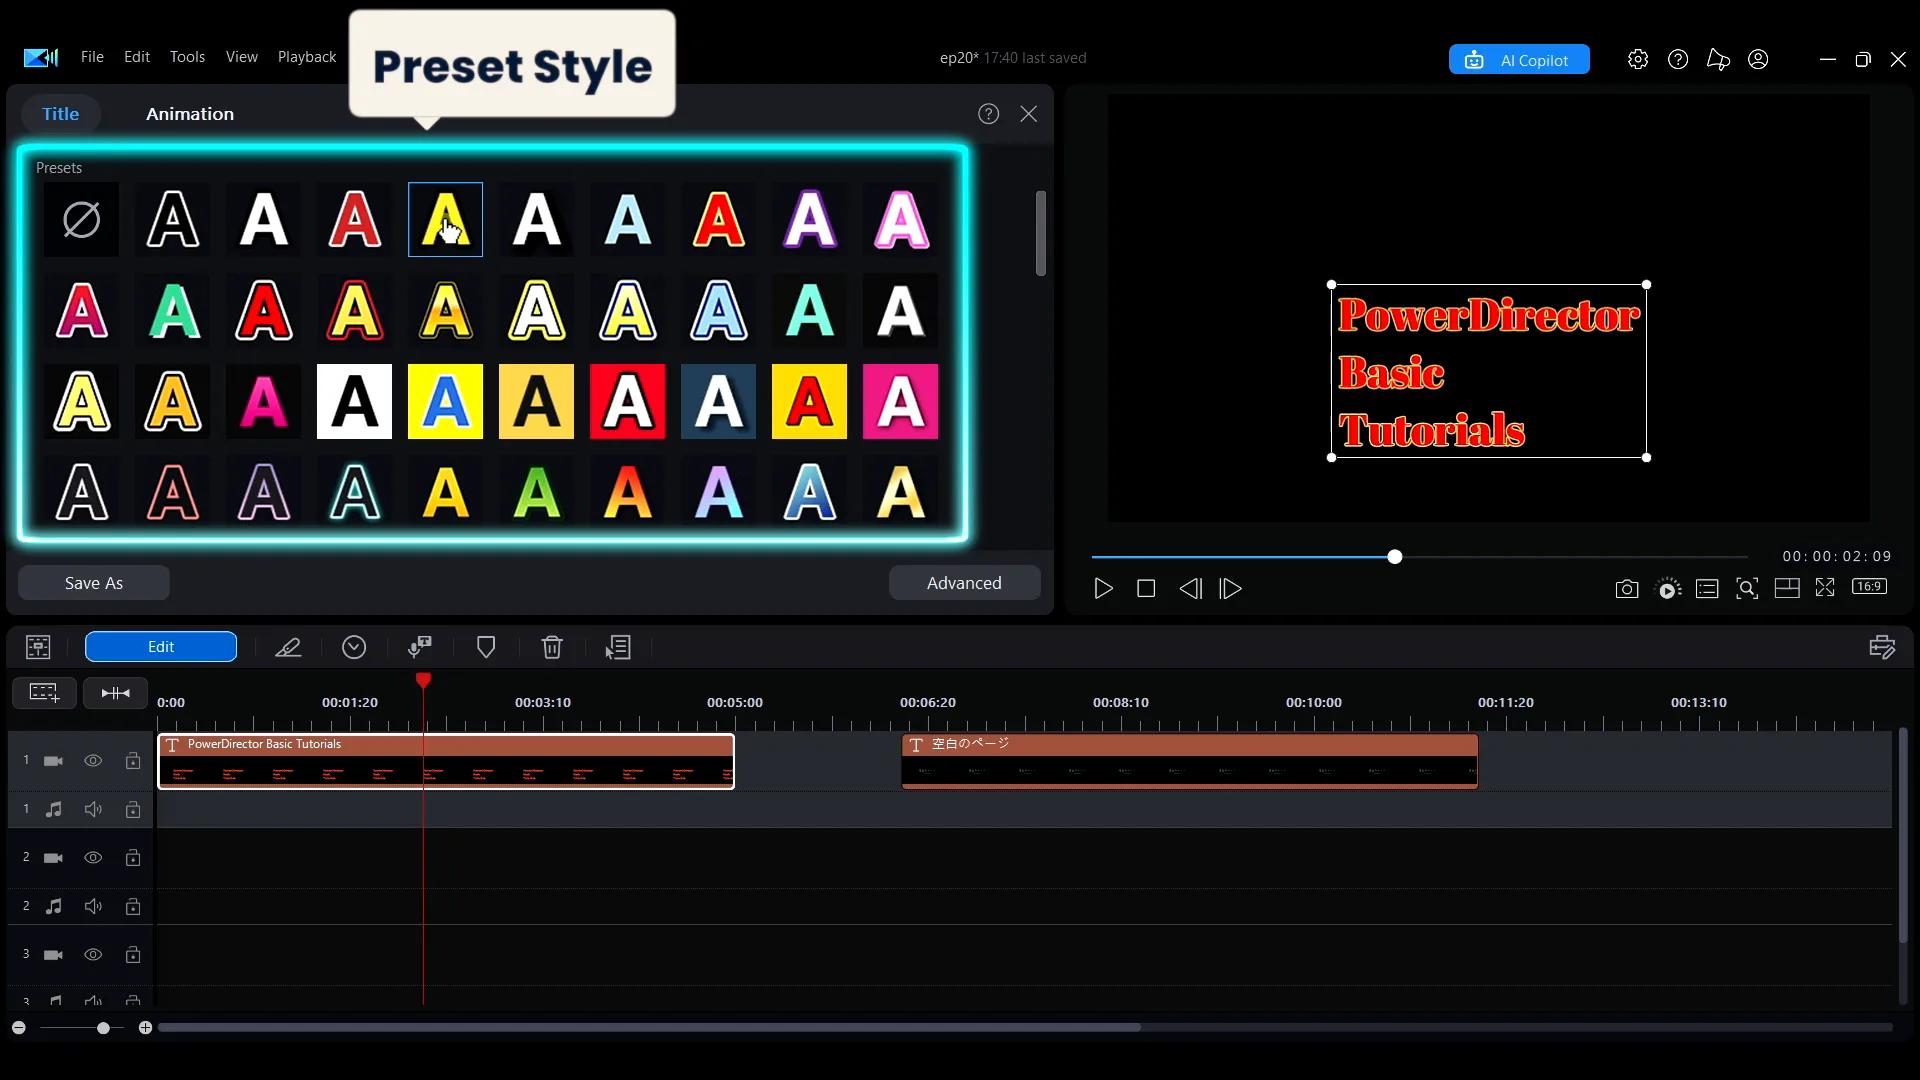The height and width of the screenshot is (1080, 1920).
Task: Delete the selected clip with trash icon
Action: (x=552, y=647)
